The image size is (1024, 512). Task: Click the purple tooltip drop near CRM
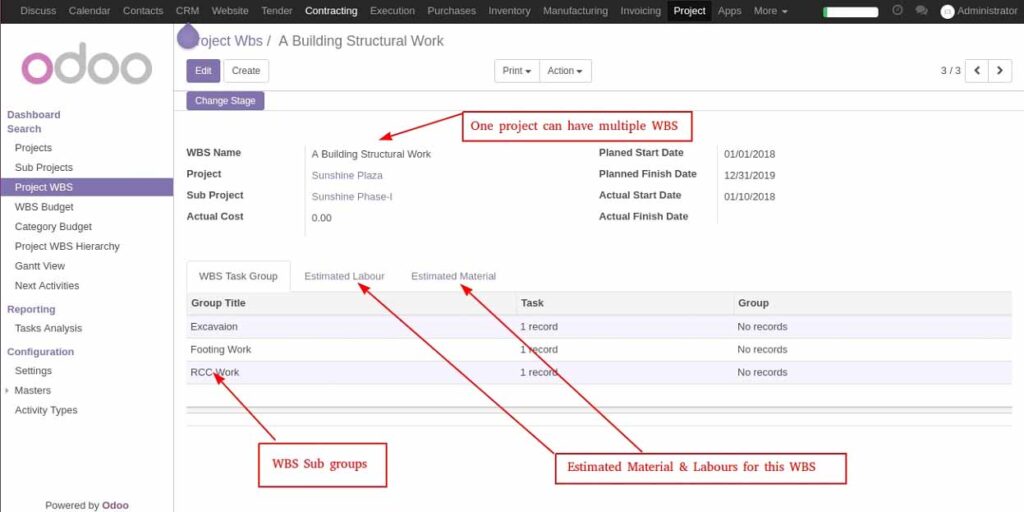(187, 37)
